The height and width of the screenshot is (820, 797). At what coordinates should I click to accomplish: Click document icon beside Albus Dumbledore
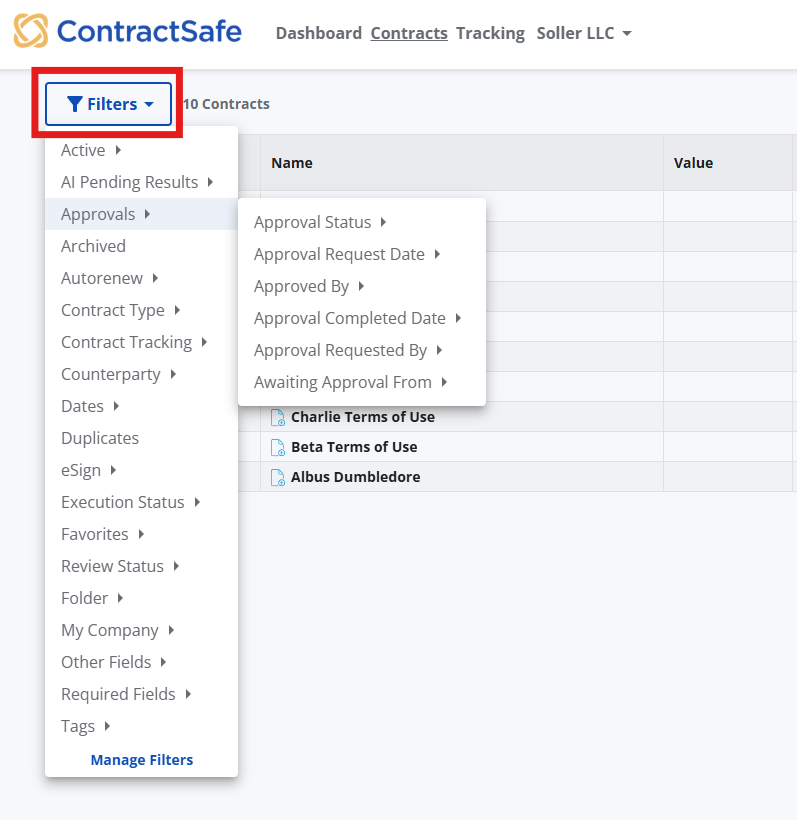[x=278, y=477]
